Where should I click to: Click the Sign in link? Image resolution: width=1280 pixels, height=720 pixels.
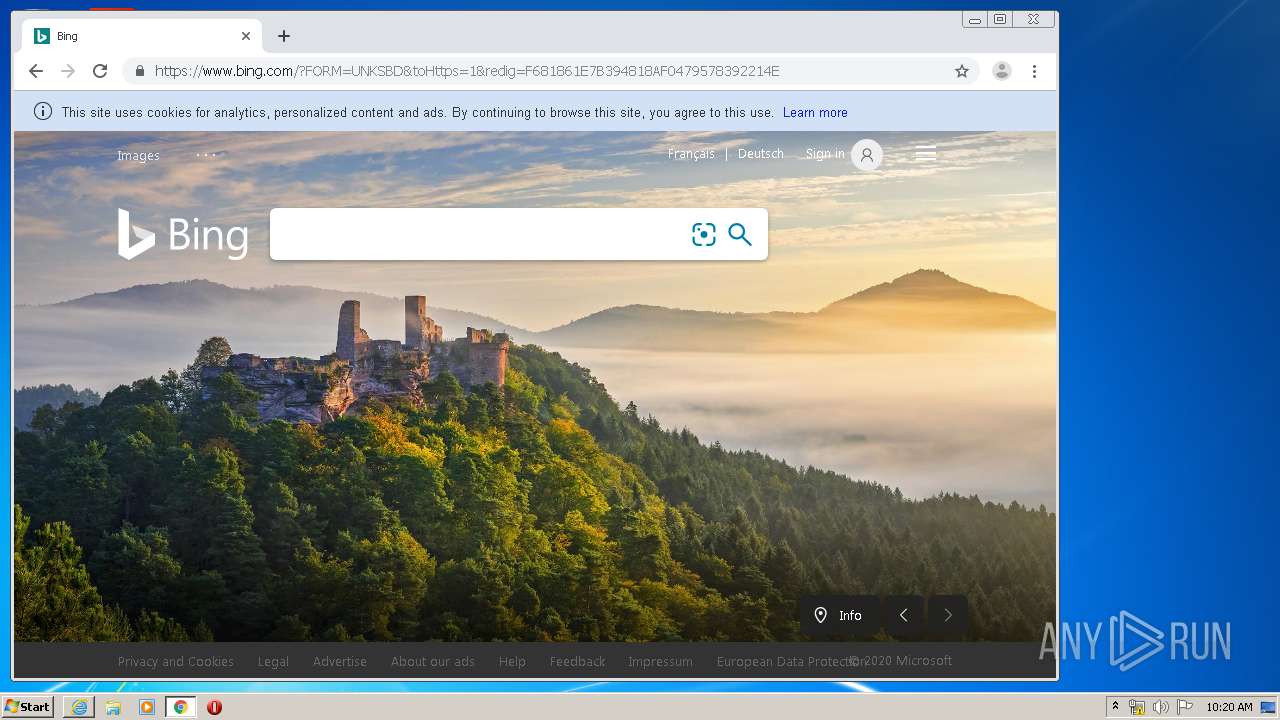(825, 154)
